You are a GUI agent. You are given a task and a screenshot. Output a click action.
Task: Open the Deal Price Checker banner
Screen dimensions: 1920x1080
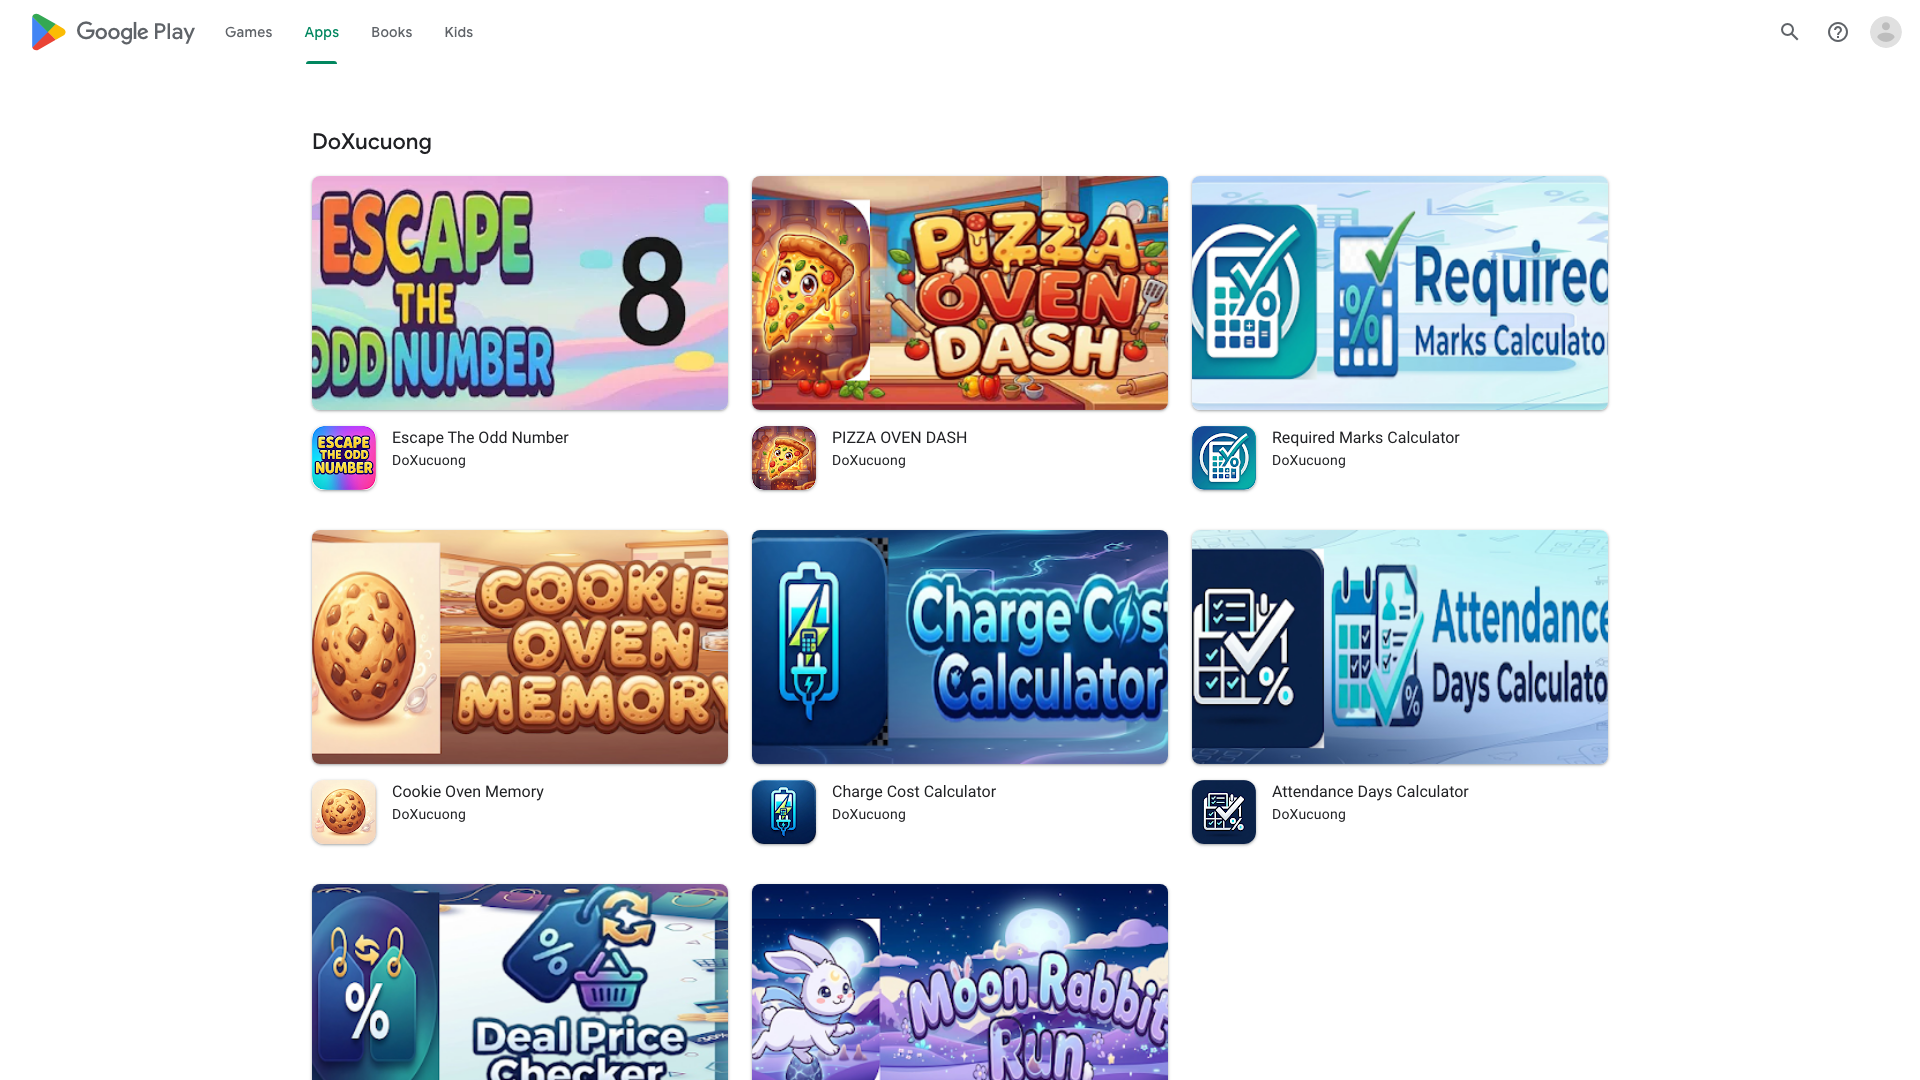(x=520, y=982)
